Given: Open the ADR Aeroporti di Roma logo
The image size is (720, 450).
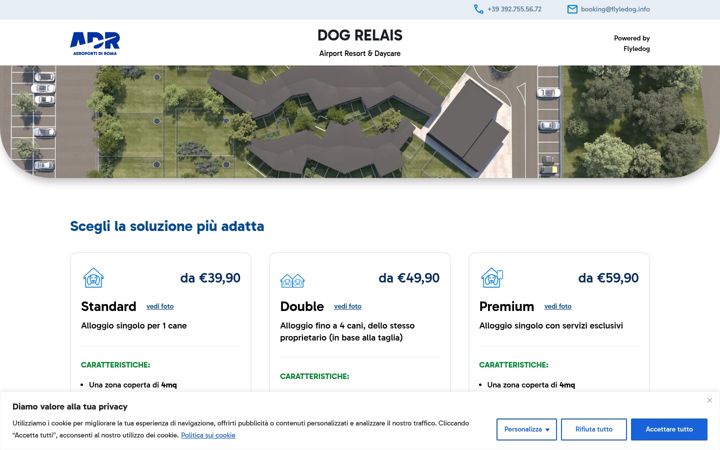Looking at the screenshot, I should (95, 44).
